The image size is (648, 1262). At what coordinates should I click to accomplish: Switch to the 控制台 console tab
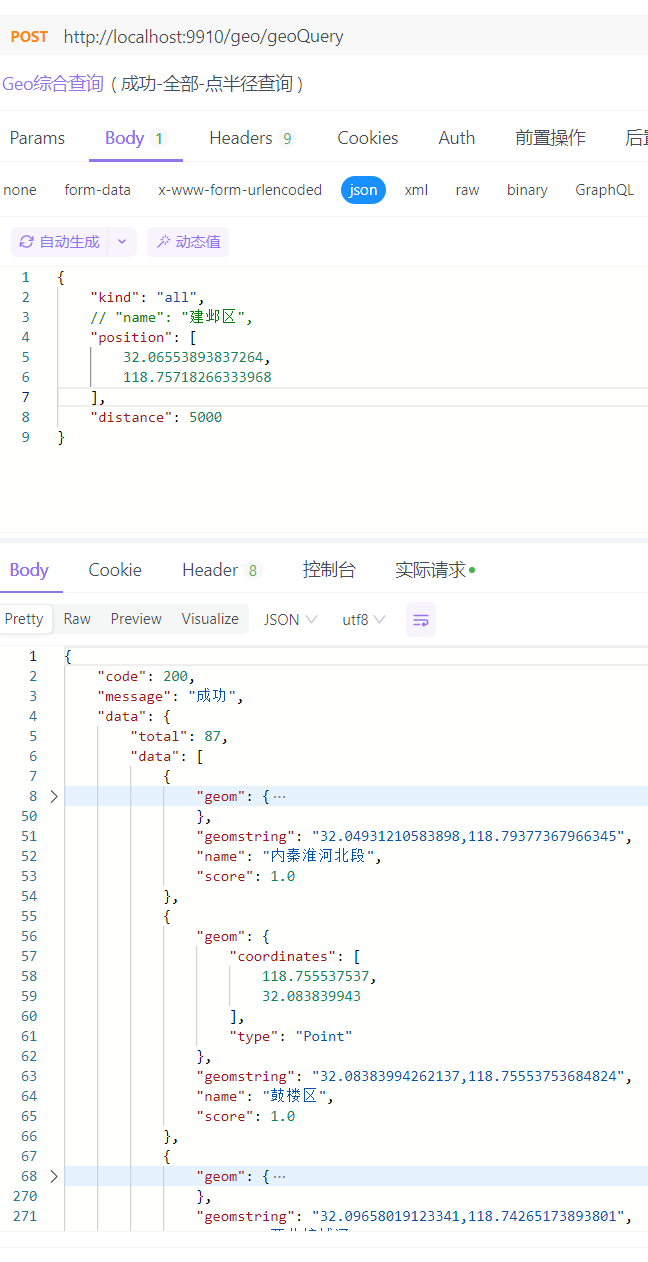(329, 570)
